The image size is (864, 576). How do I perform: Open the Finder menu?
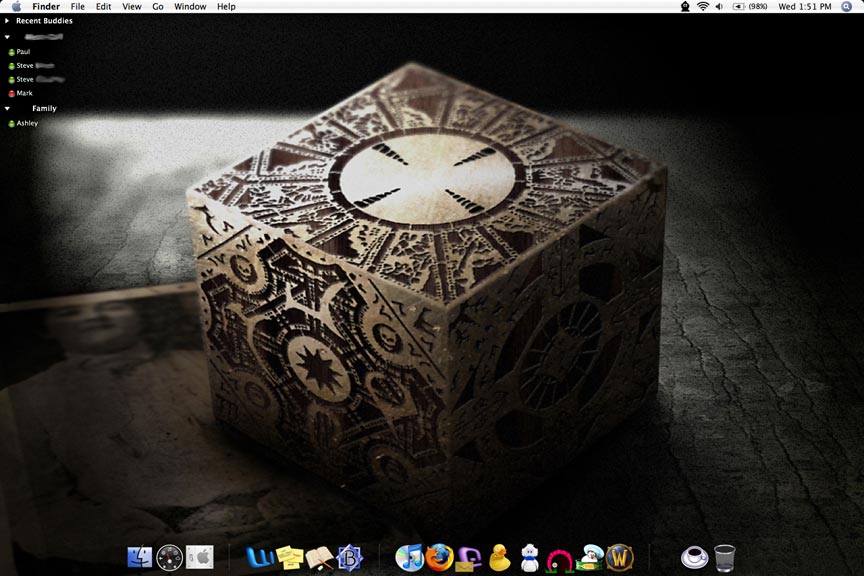[x=46, y=7]
